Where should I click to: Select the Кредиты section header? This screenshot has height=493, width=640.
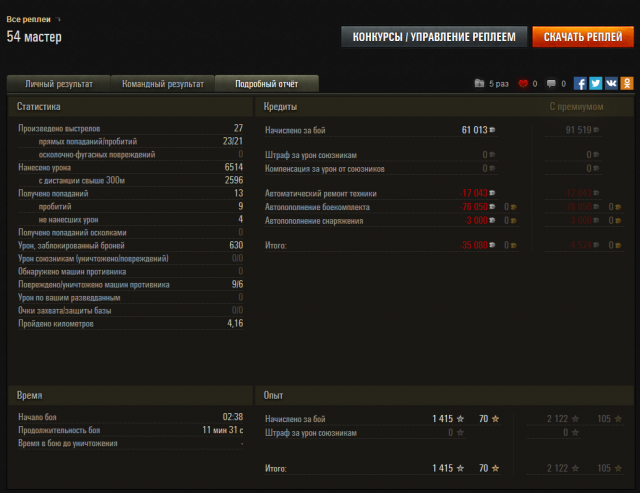[280, 106]
